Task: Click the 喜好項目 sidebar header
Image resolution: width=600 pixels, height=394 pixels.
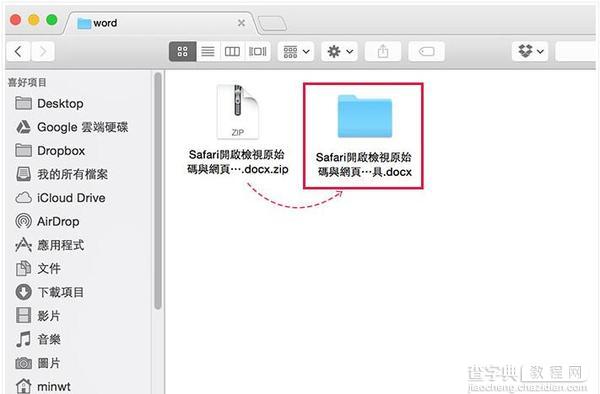Action: point(27,82)
